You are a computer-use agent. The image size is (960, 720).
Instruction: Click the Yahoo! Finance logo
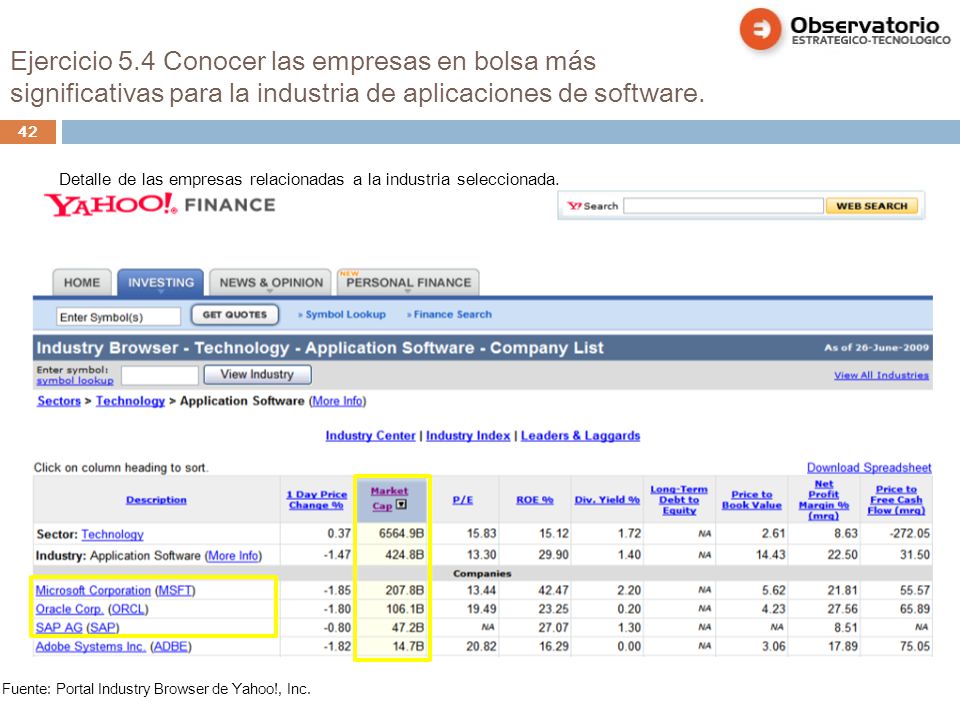[159, 204]
